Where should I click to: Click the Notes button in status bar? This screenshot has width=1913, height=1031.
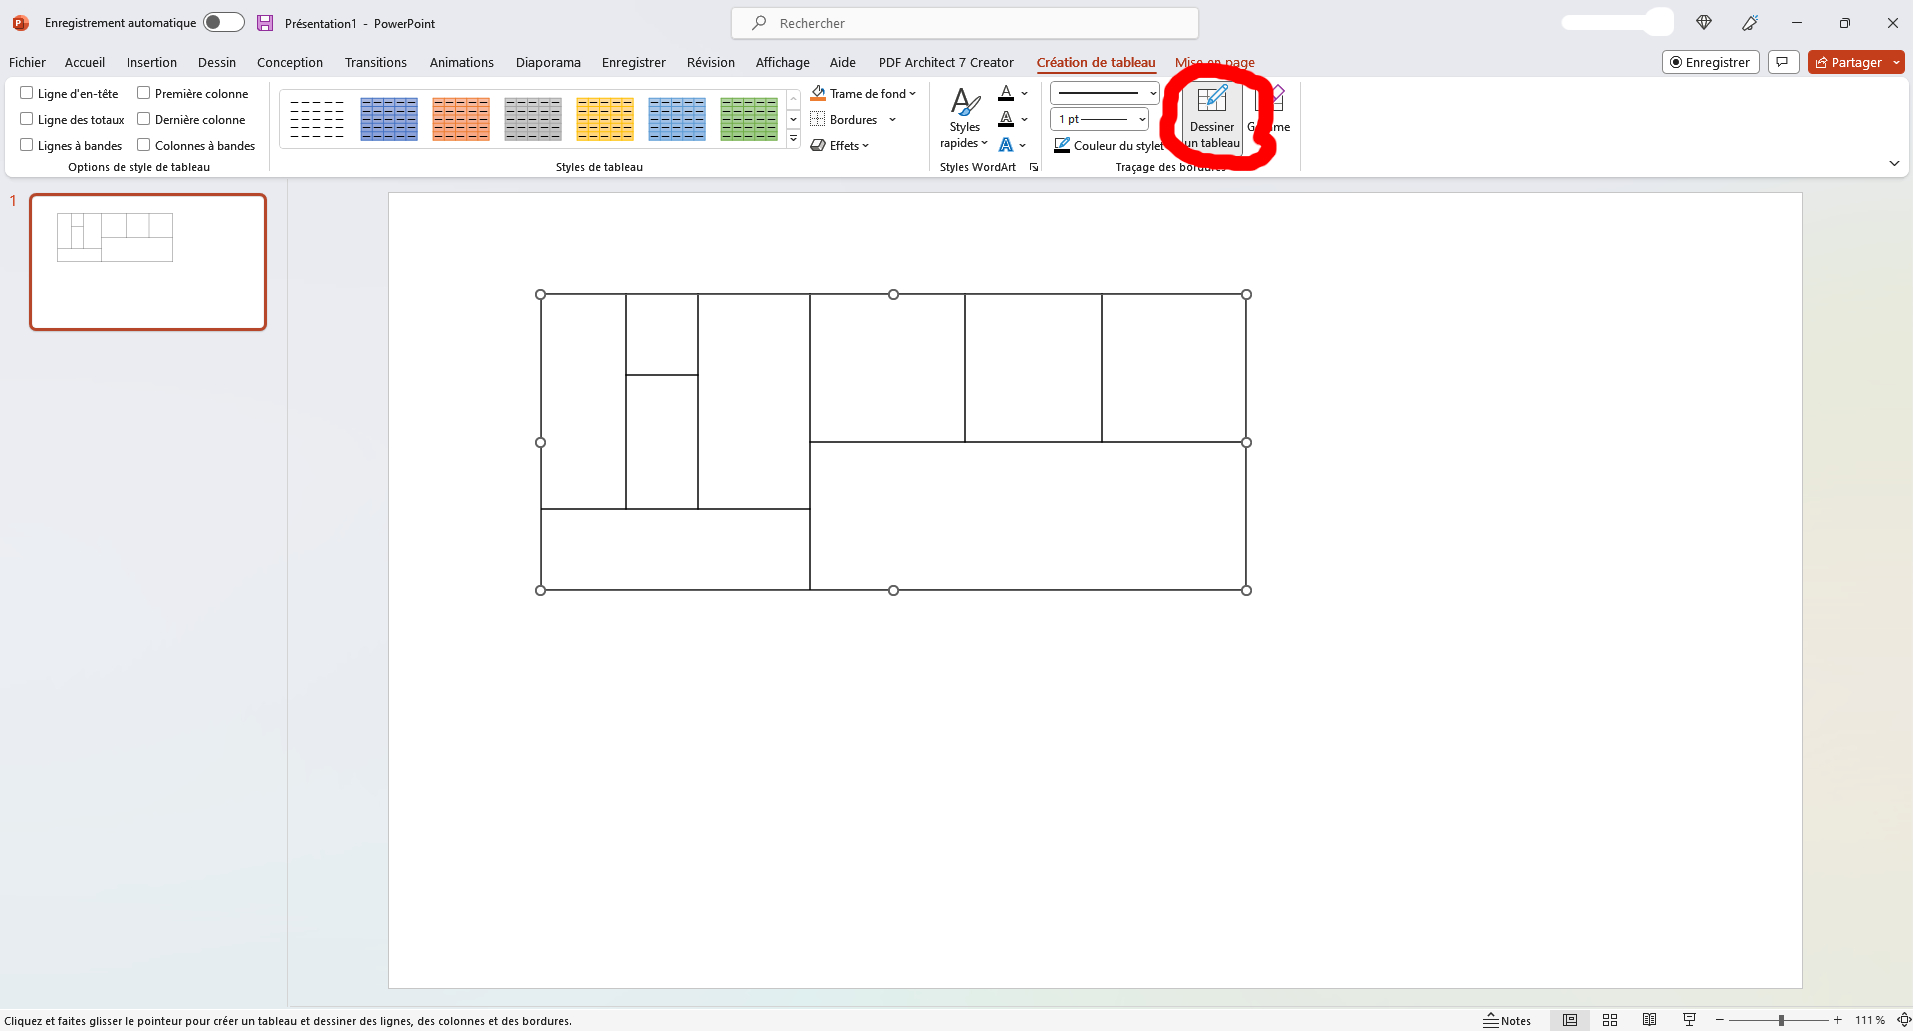coord(1506,1019)
